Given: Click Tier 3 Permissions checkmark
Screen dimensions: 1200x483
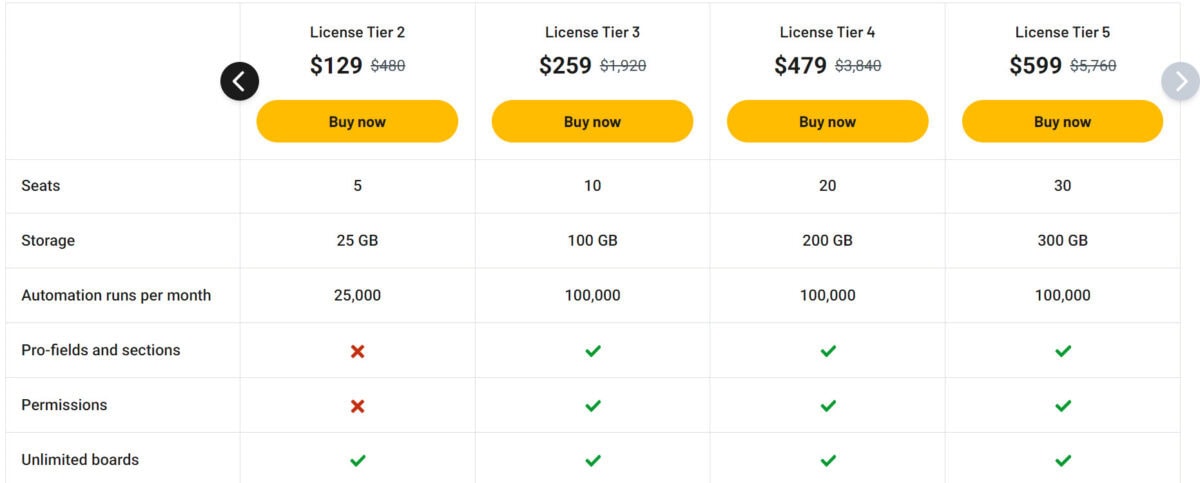Looking at the screenshot, I should tap(593, 406).
